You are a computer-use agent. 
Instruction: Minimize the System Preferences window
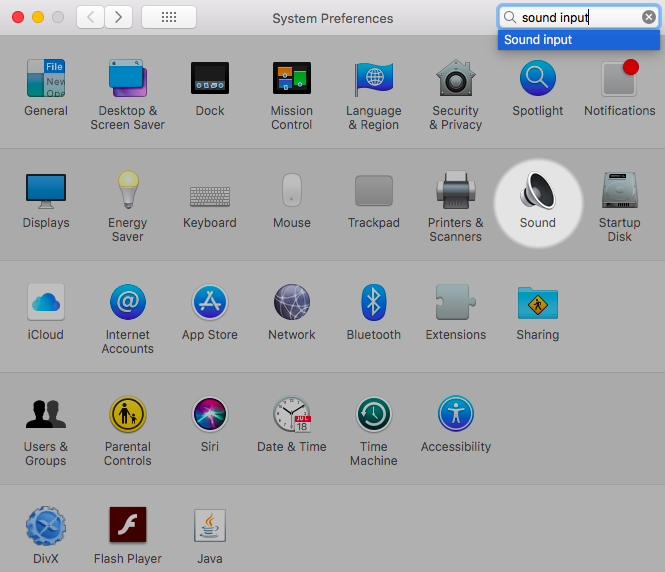38,17
